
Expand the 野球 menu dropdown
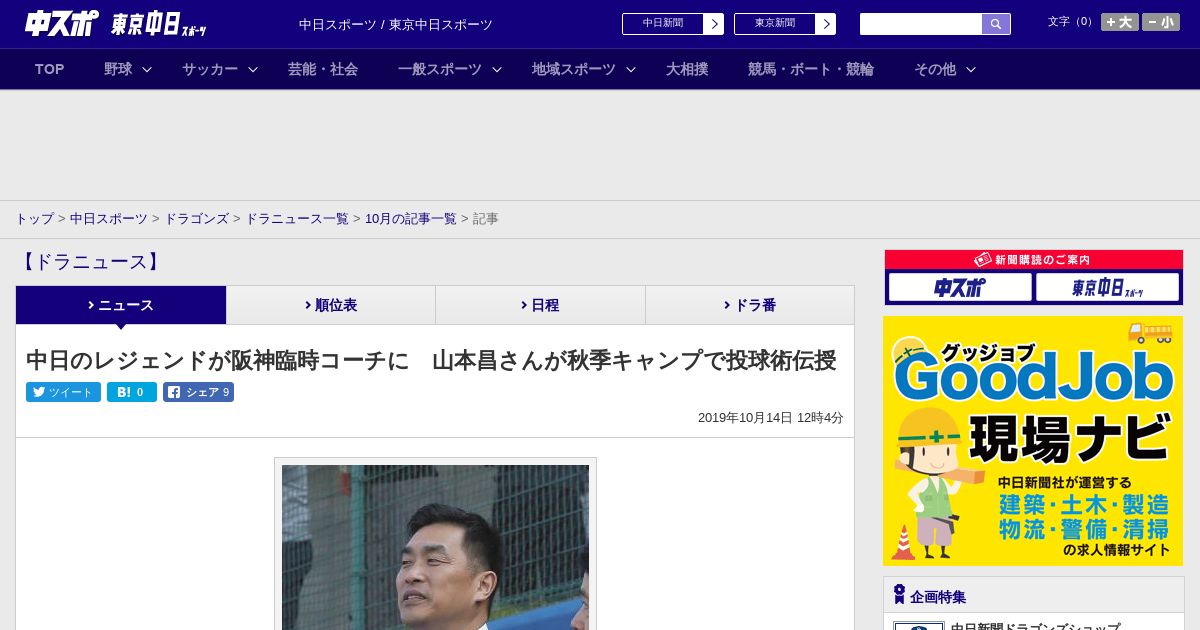(x=127, y=69)
